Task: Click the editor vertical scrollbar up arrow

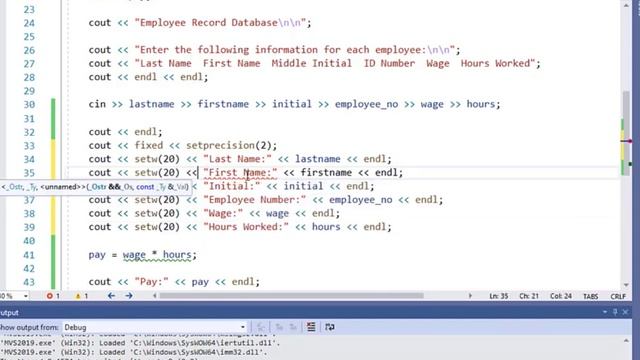Action: tap(626, 6)
